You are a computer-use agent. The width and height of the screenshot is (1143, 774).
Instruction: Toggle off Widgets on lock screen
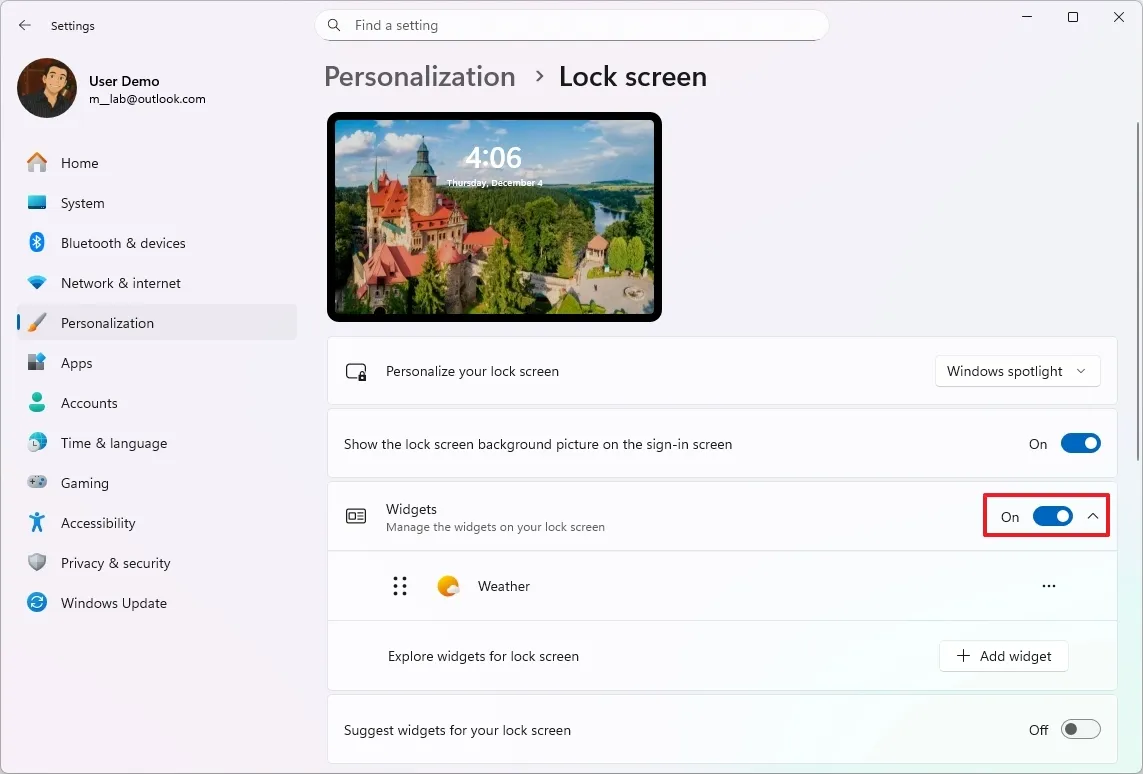tap(1051, 516)
